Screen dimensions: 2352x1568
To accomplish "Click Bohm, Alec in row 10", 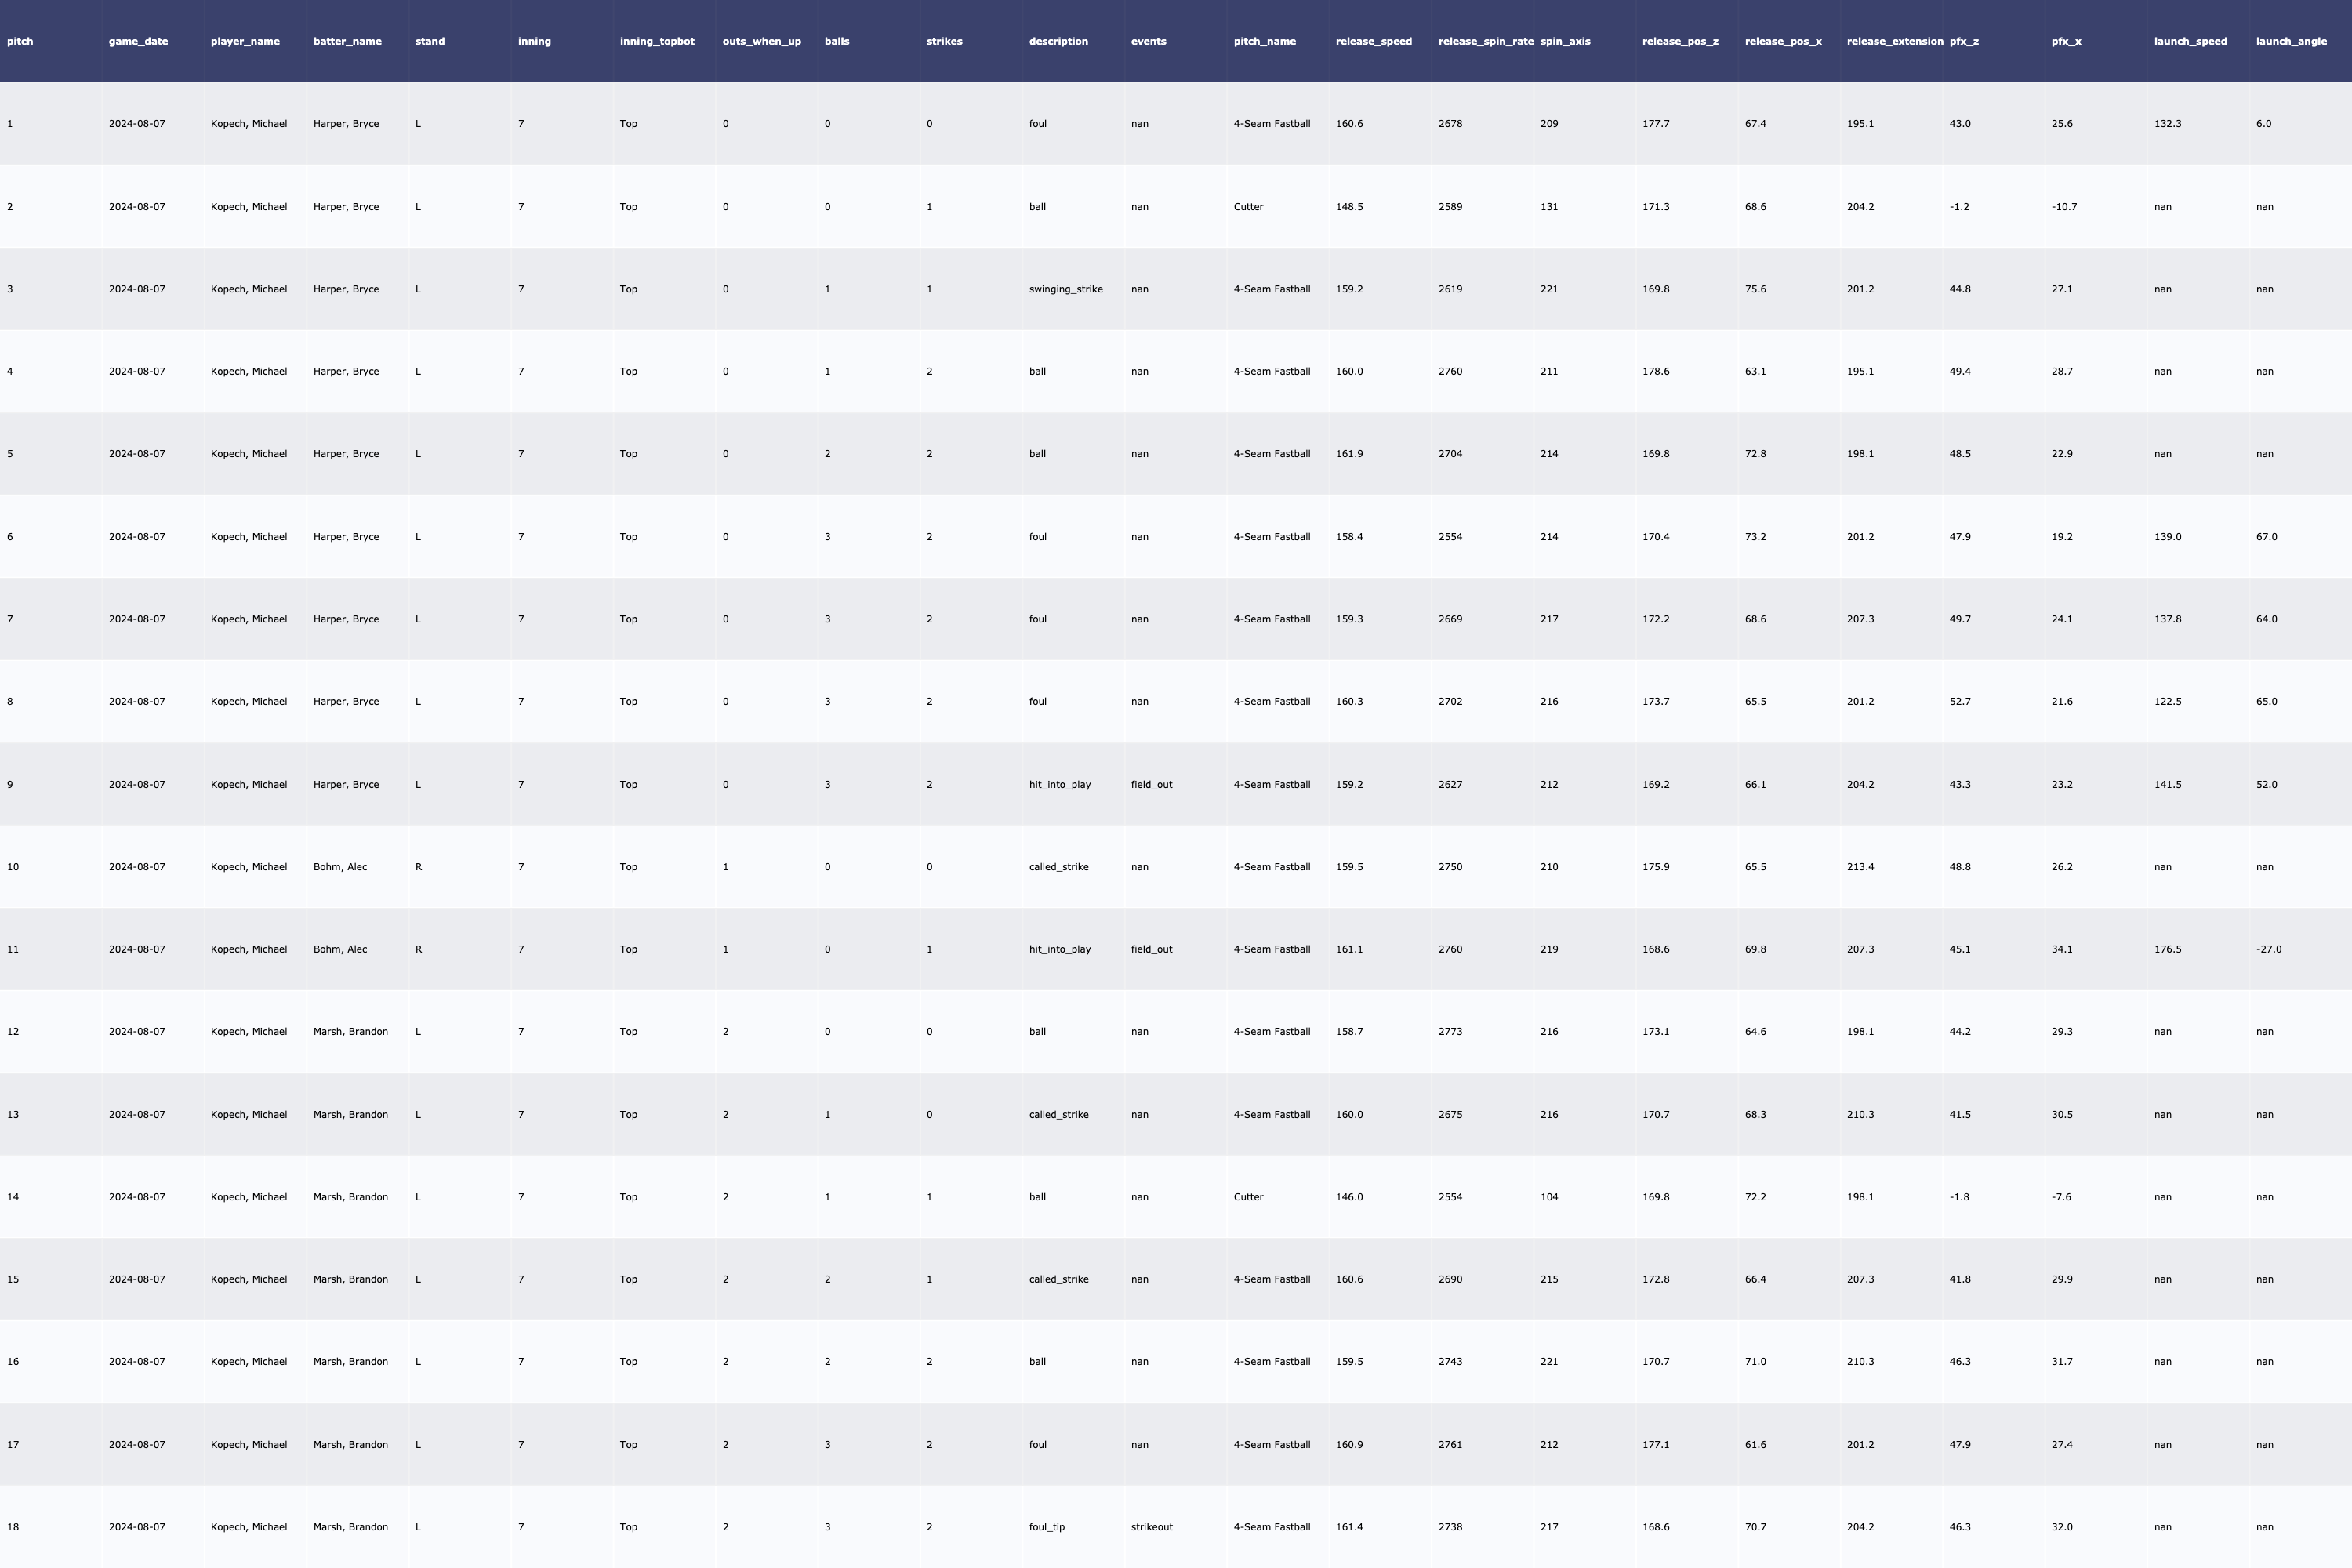I will [340, 867].
